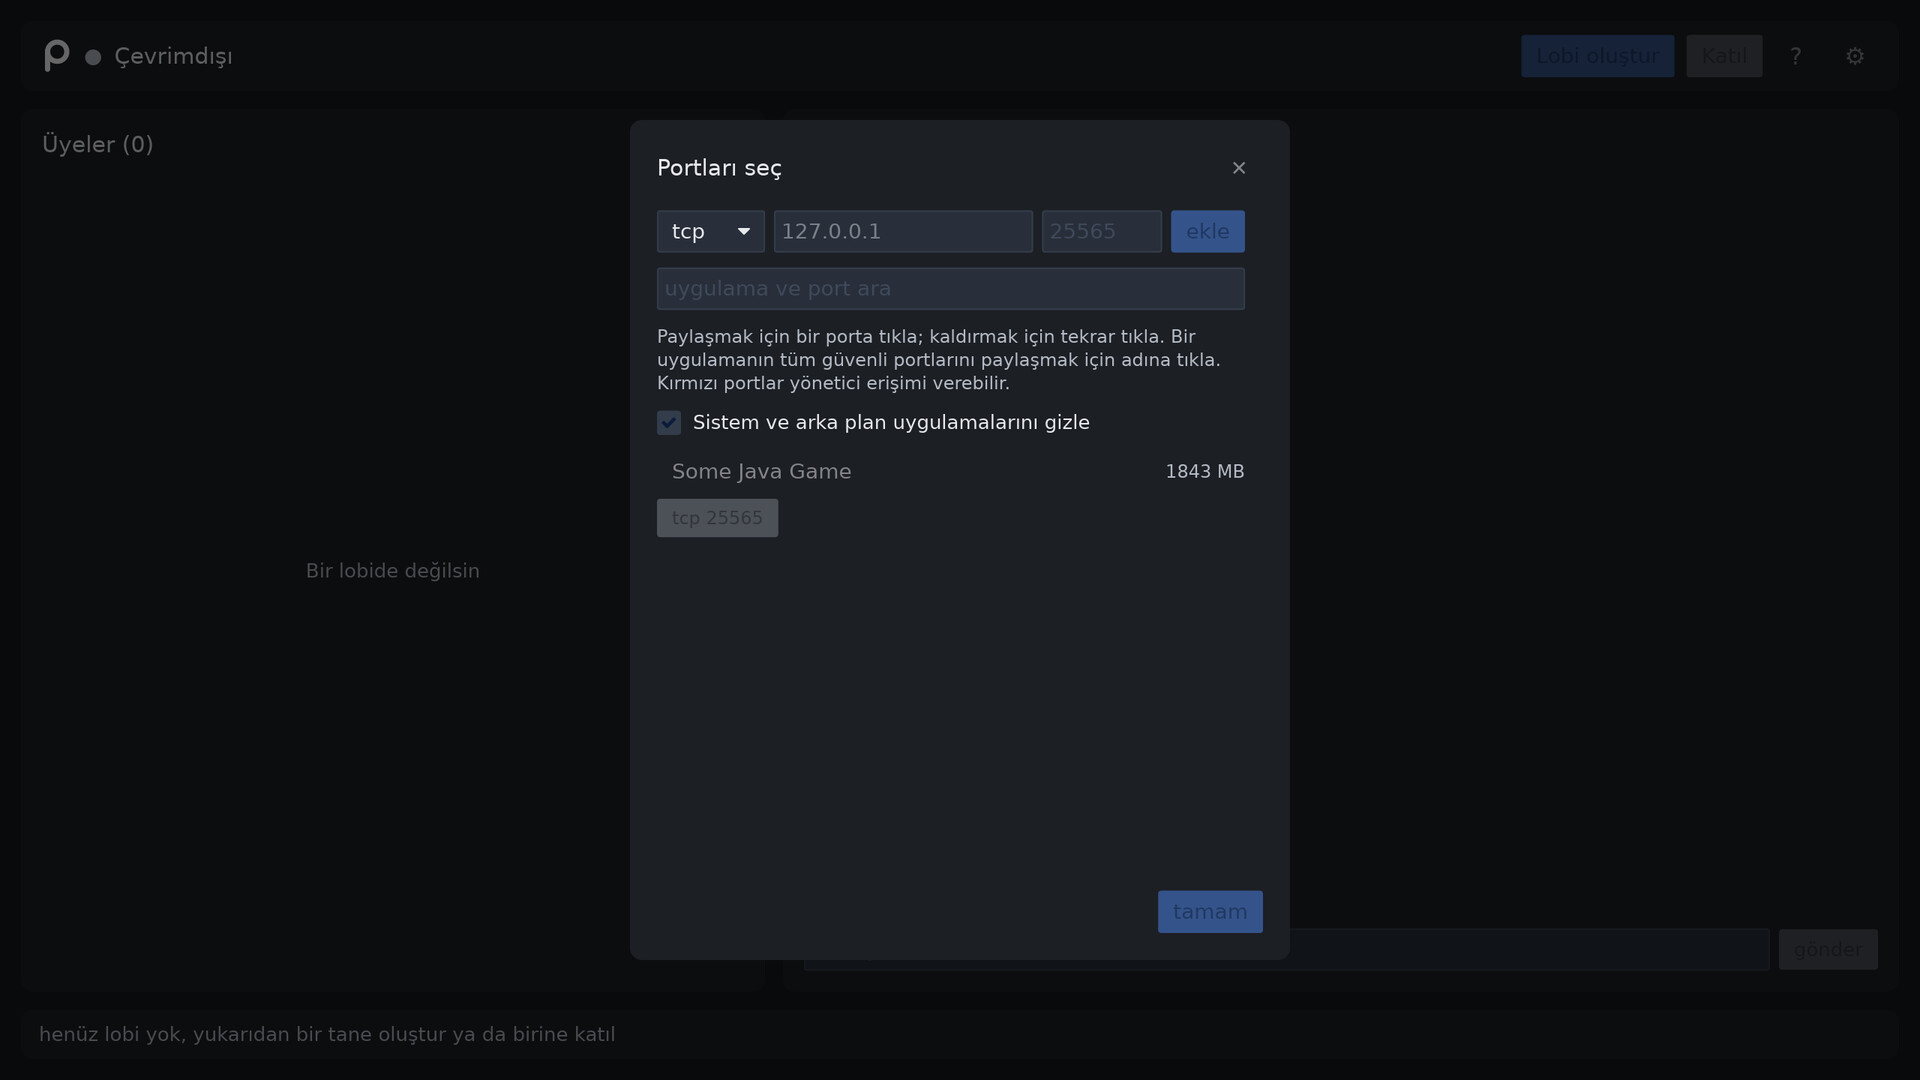Click the chat message input field
1920x1080 pixels.
pos(1528,949)
